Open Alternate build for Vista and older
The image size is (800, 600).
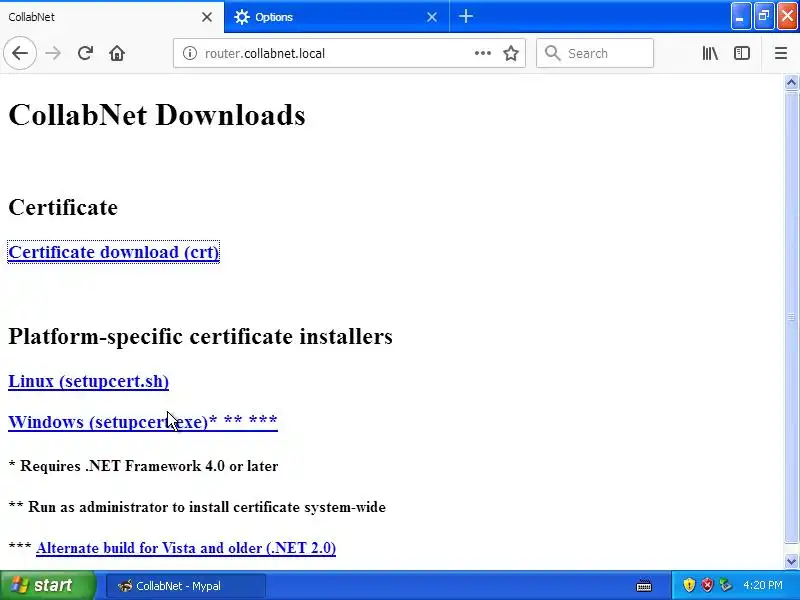[x=186, y=548]
